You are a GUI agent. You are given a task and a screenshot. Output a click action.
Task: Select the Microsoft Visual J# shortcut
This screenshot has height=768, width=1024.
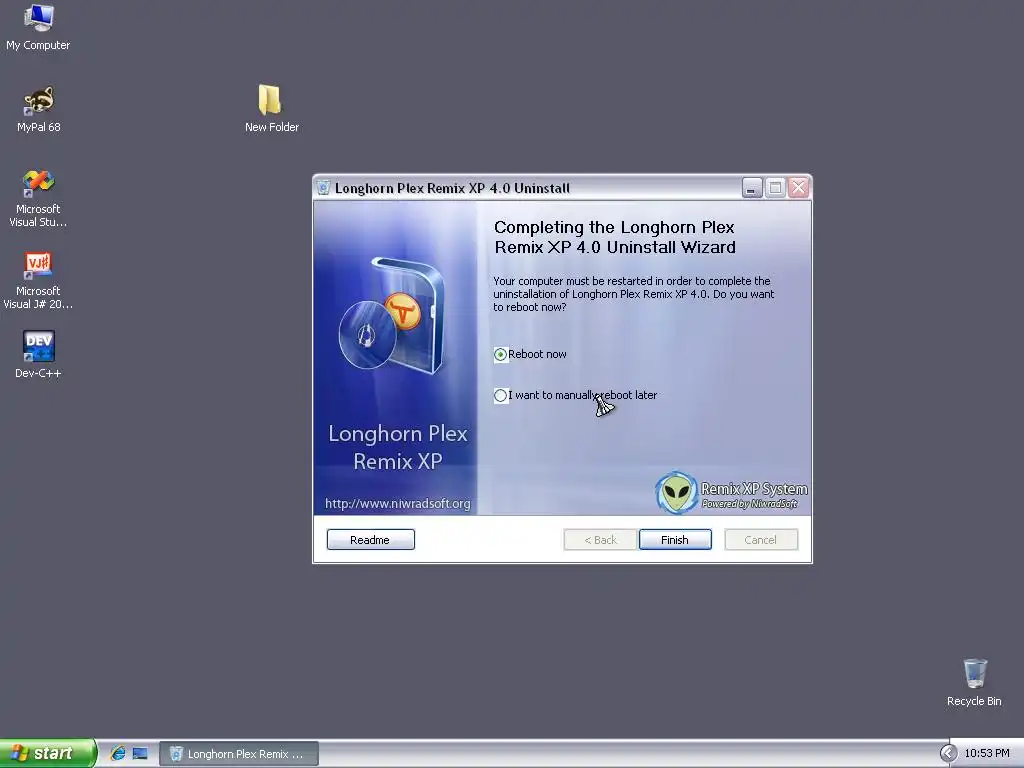pos(38,280)
